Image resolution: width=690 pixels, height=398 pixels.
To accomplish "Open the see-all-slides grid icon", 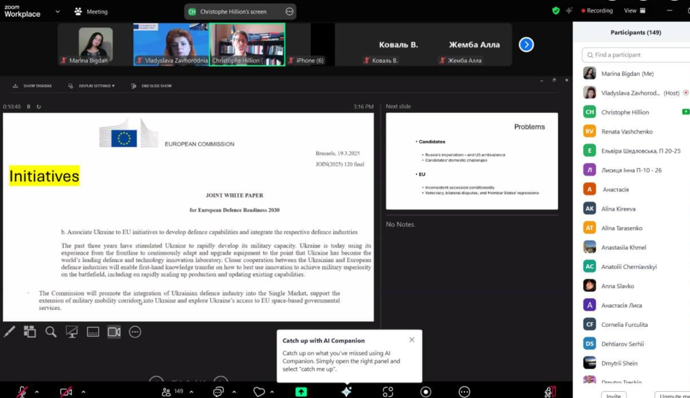I will [x=30, y=332].
